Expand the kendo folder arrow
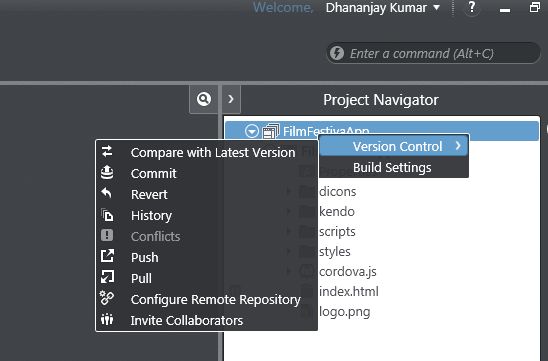Screen dimensions: 548x361 tap(288, 211)
